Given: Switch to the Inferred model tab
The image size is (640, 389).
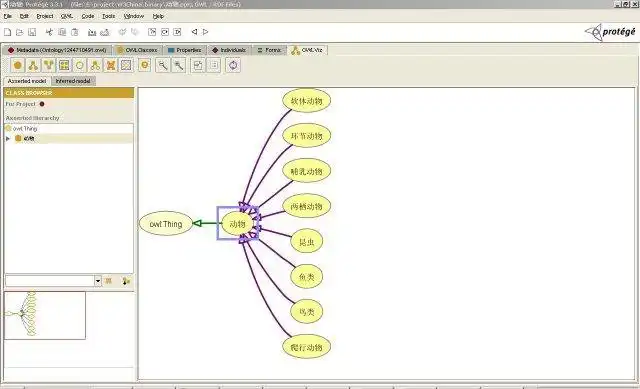Looking at the screenshot, I should click(x=73, y=81).
